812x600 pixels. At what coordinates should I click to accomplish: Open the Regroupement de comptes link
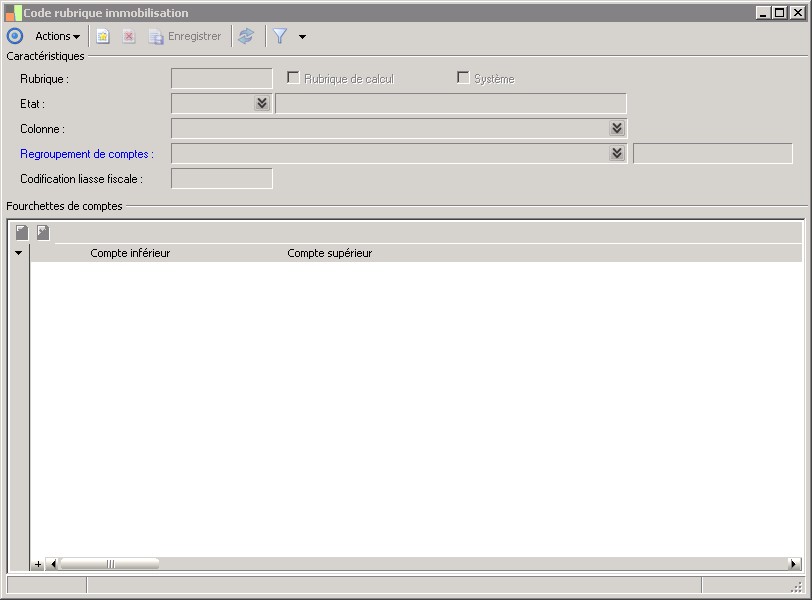pyautogui.click(x=86, y=154)
